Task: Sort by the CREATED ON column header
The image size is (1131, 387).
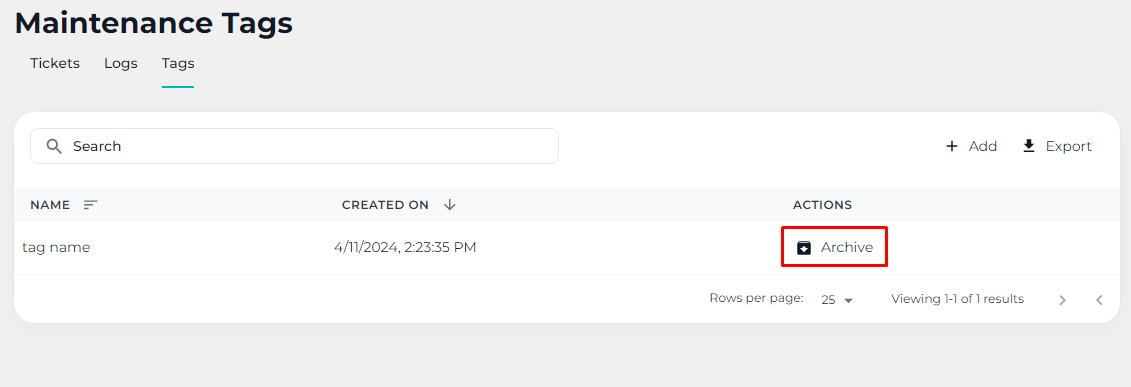Action: [x=385, y=205]
